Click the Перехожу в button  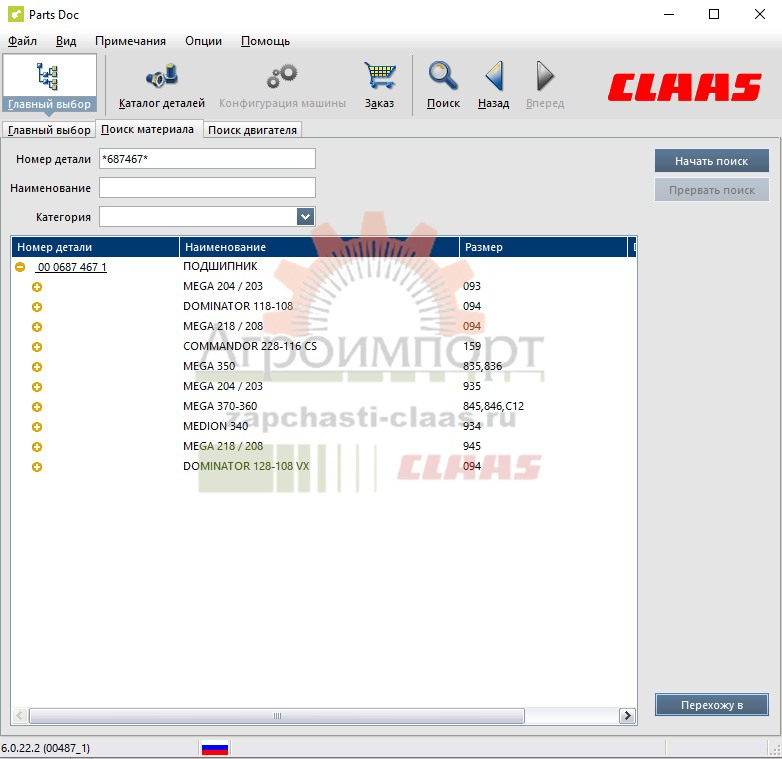[x=712, y=705]
